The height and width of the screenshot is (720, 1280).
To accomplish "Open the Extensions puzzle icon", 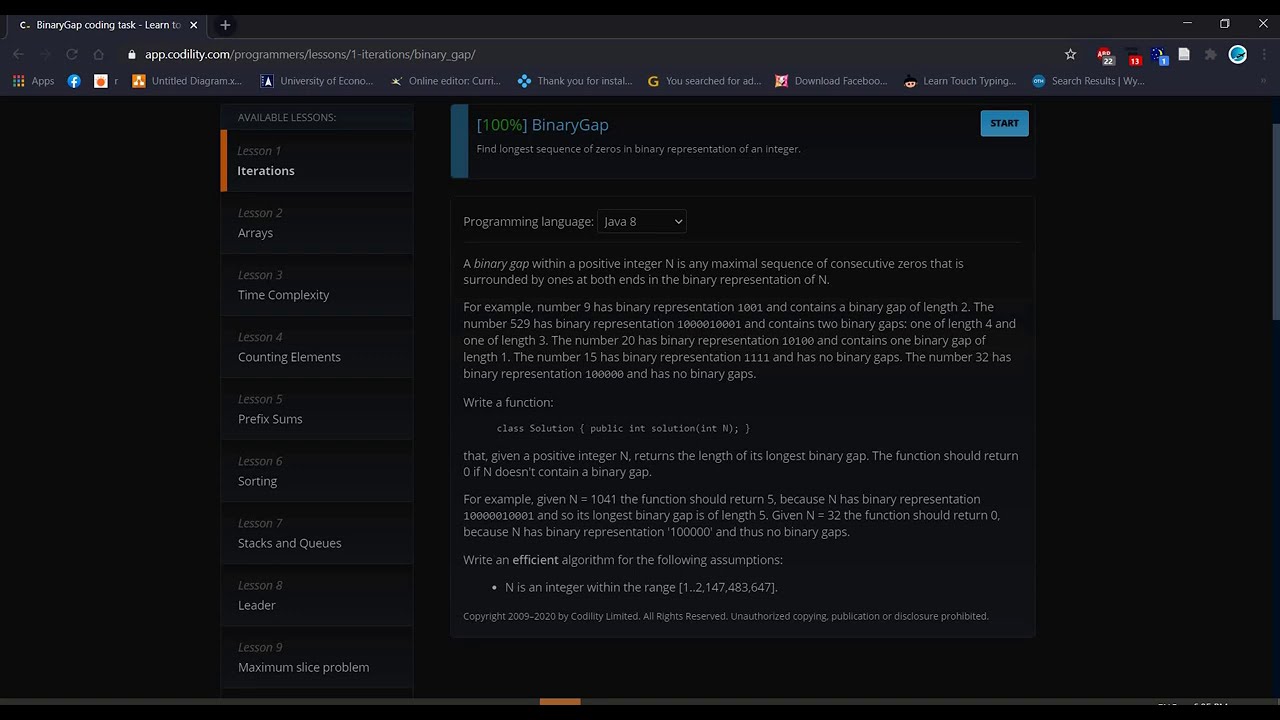I will [1210, 54].
